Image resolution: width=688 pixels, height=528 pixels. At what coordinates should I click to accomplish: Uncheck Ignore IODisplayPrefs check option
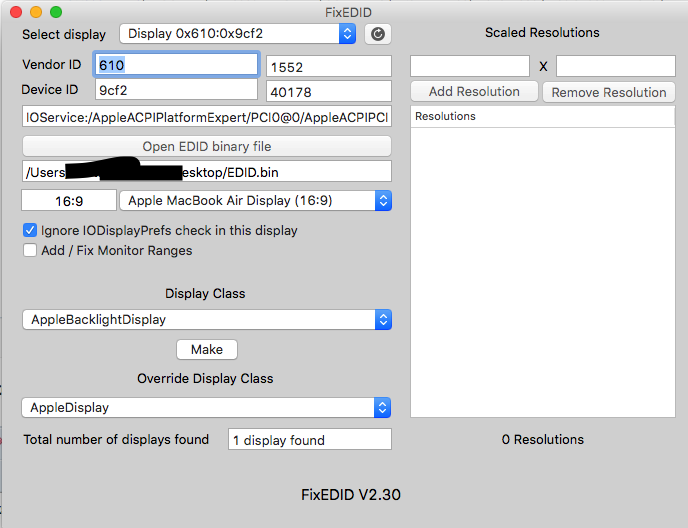[x=30, y=230]
